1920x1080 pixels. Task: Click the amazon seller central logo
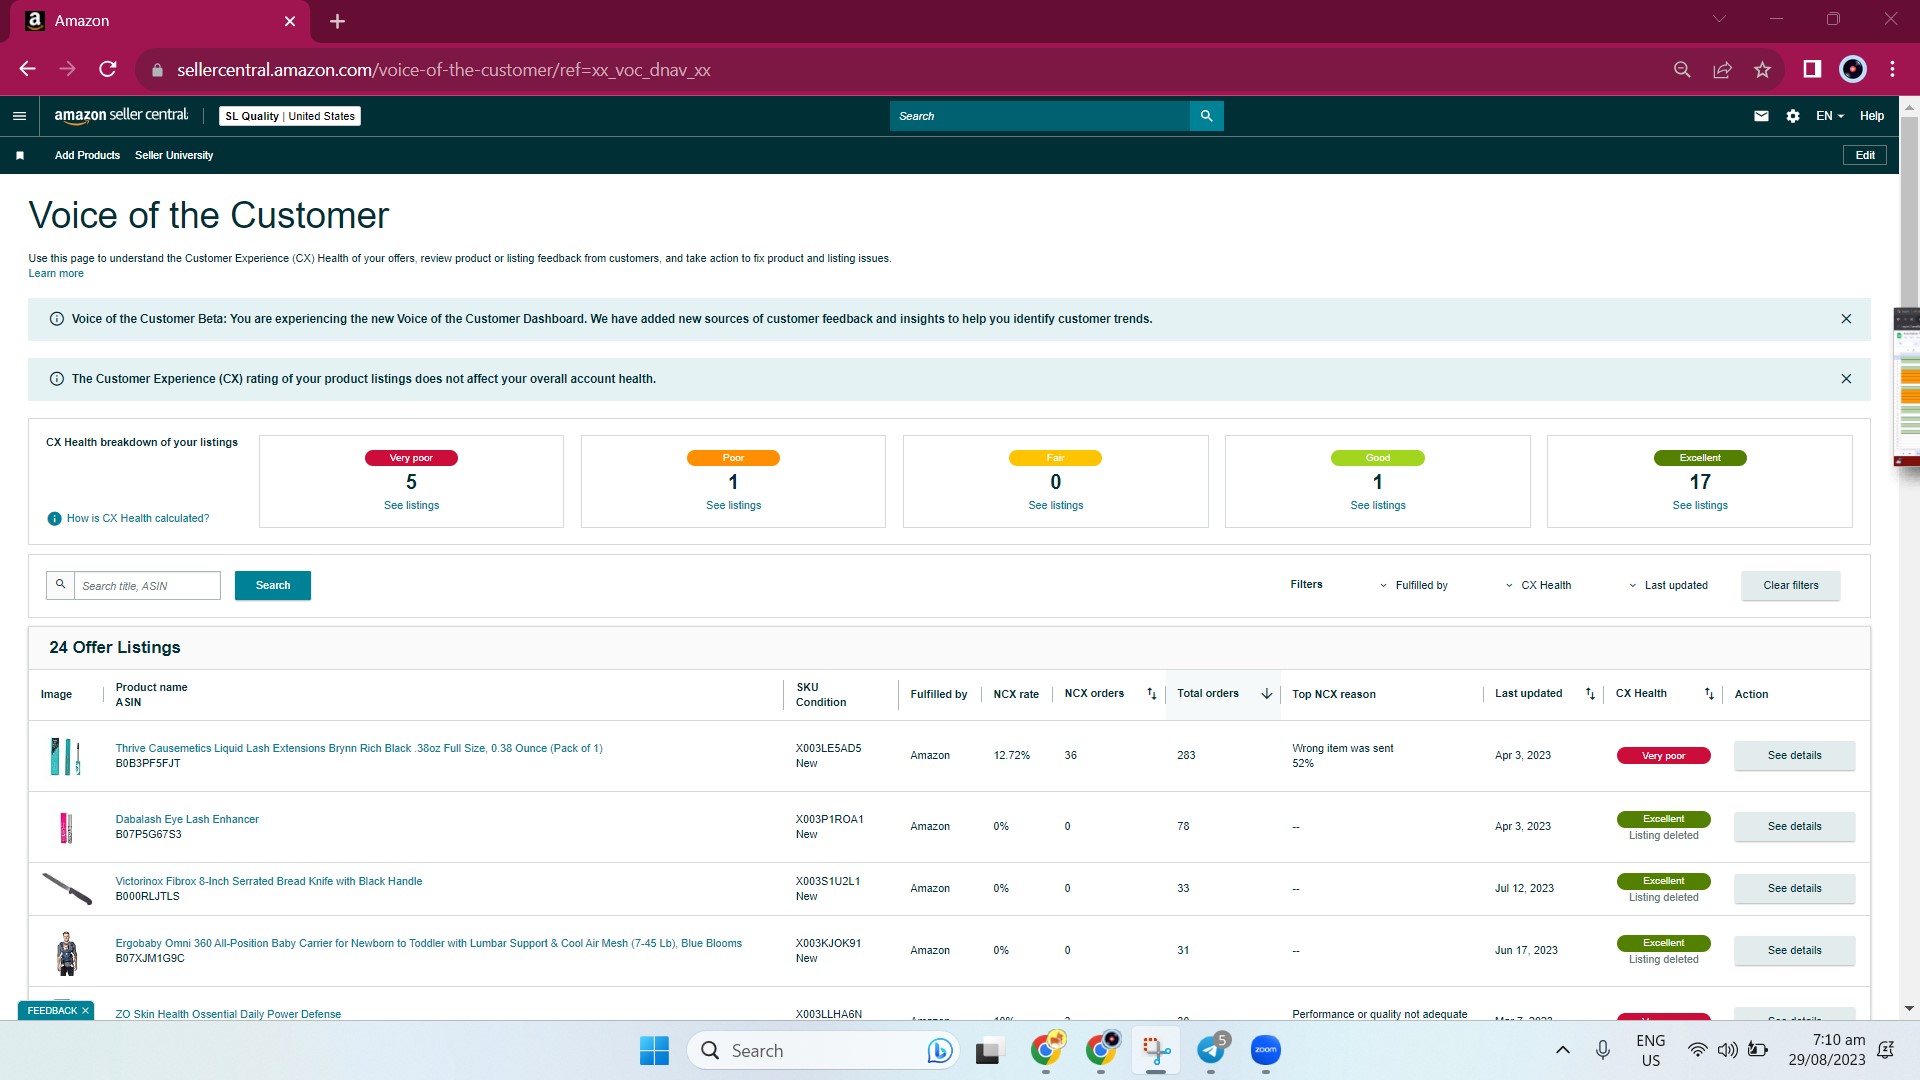coord(121,116)
